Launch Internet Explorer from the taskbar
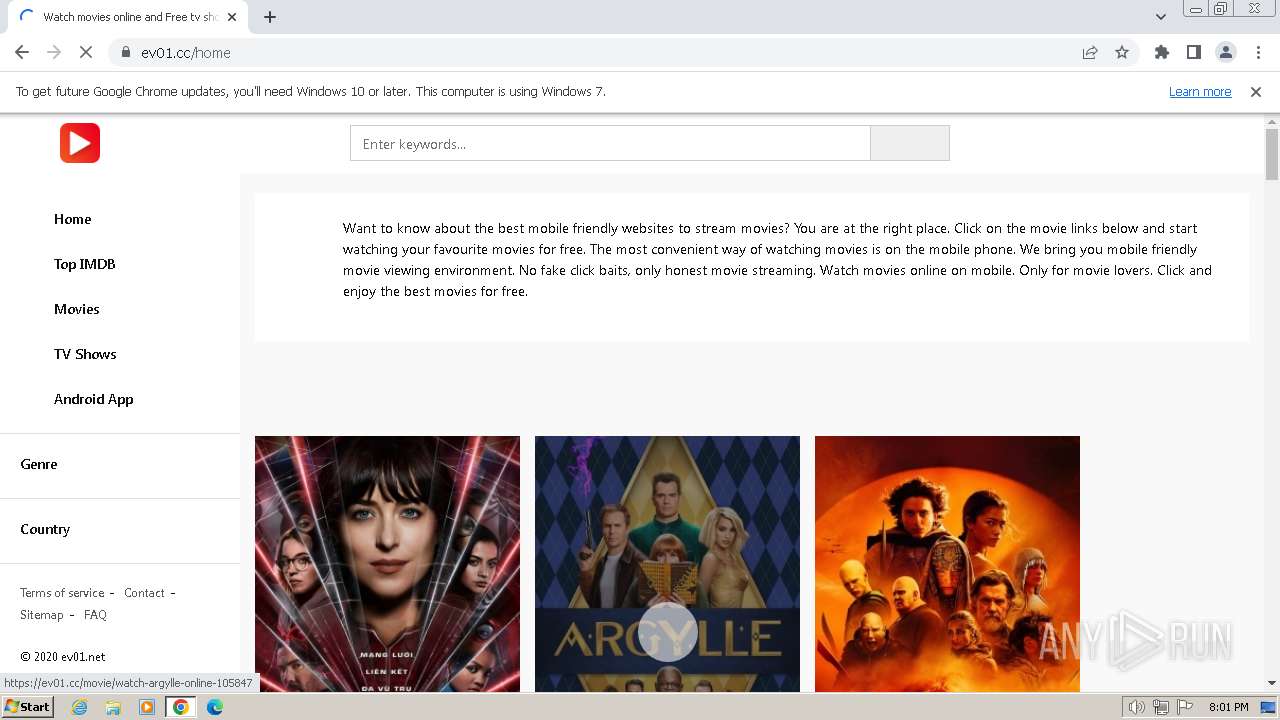This screenshot has width=1280, height=720. 79,707
